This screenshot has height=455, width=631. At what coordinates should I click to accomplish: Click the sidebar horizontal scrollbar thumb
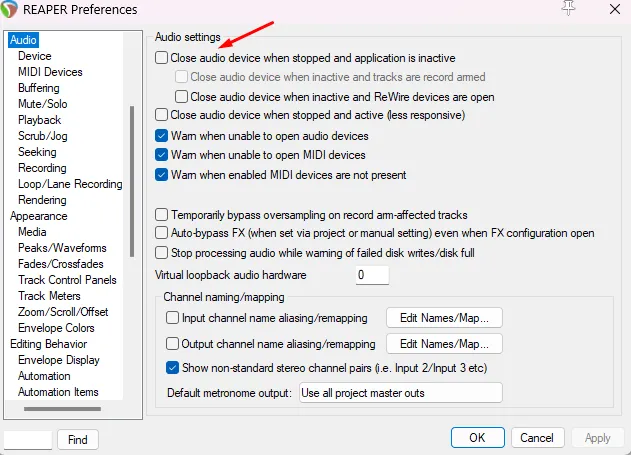point(62,409)
